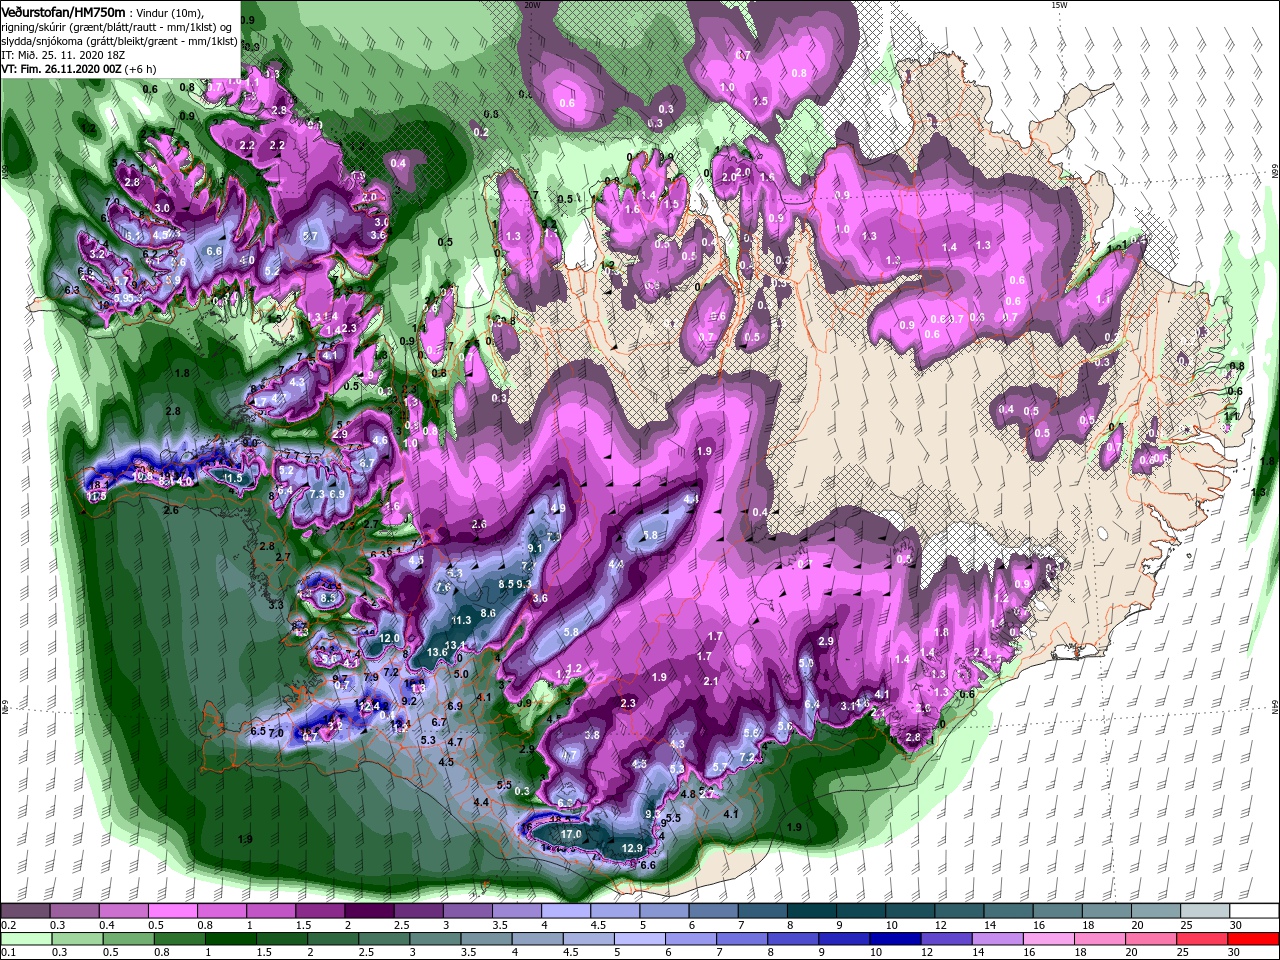The image size is (1280, 960).
Task: Click the 9.1 precipitation value on map
Action: point(535,548)
